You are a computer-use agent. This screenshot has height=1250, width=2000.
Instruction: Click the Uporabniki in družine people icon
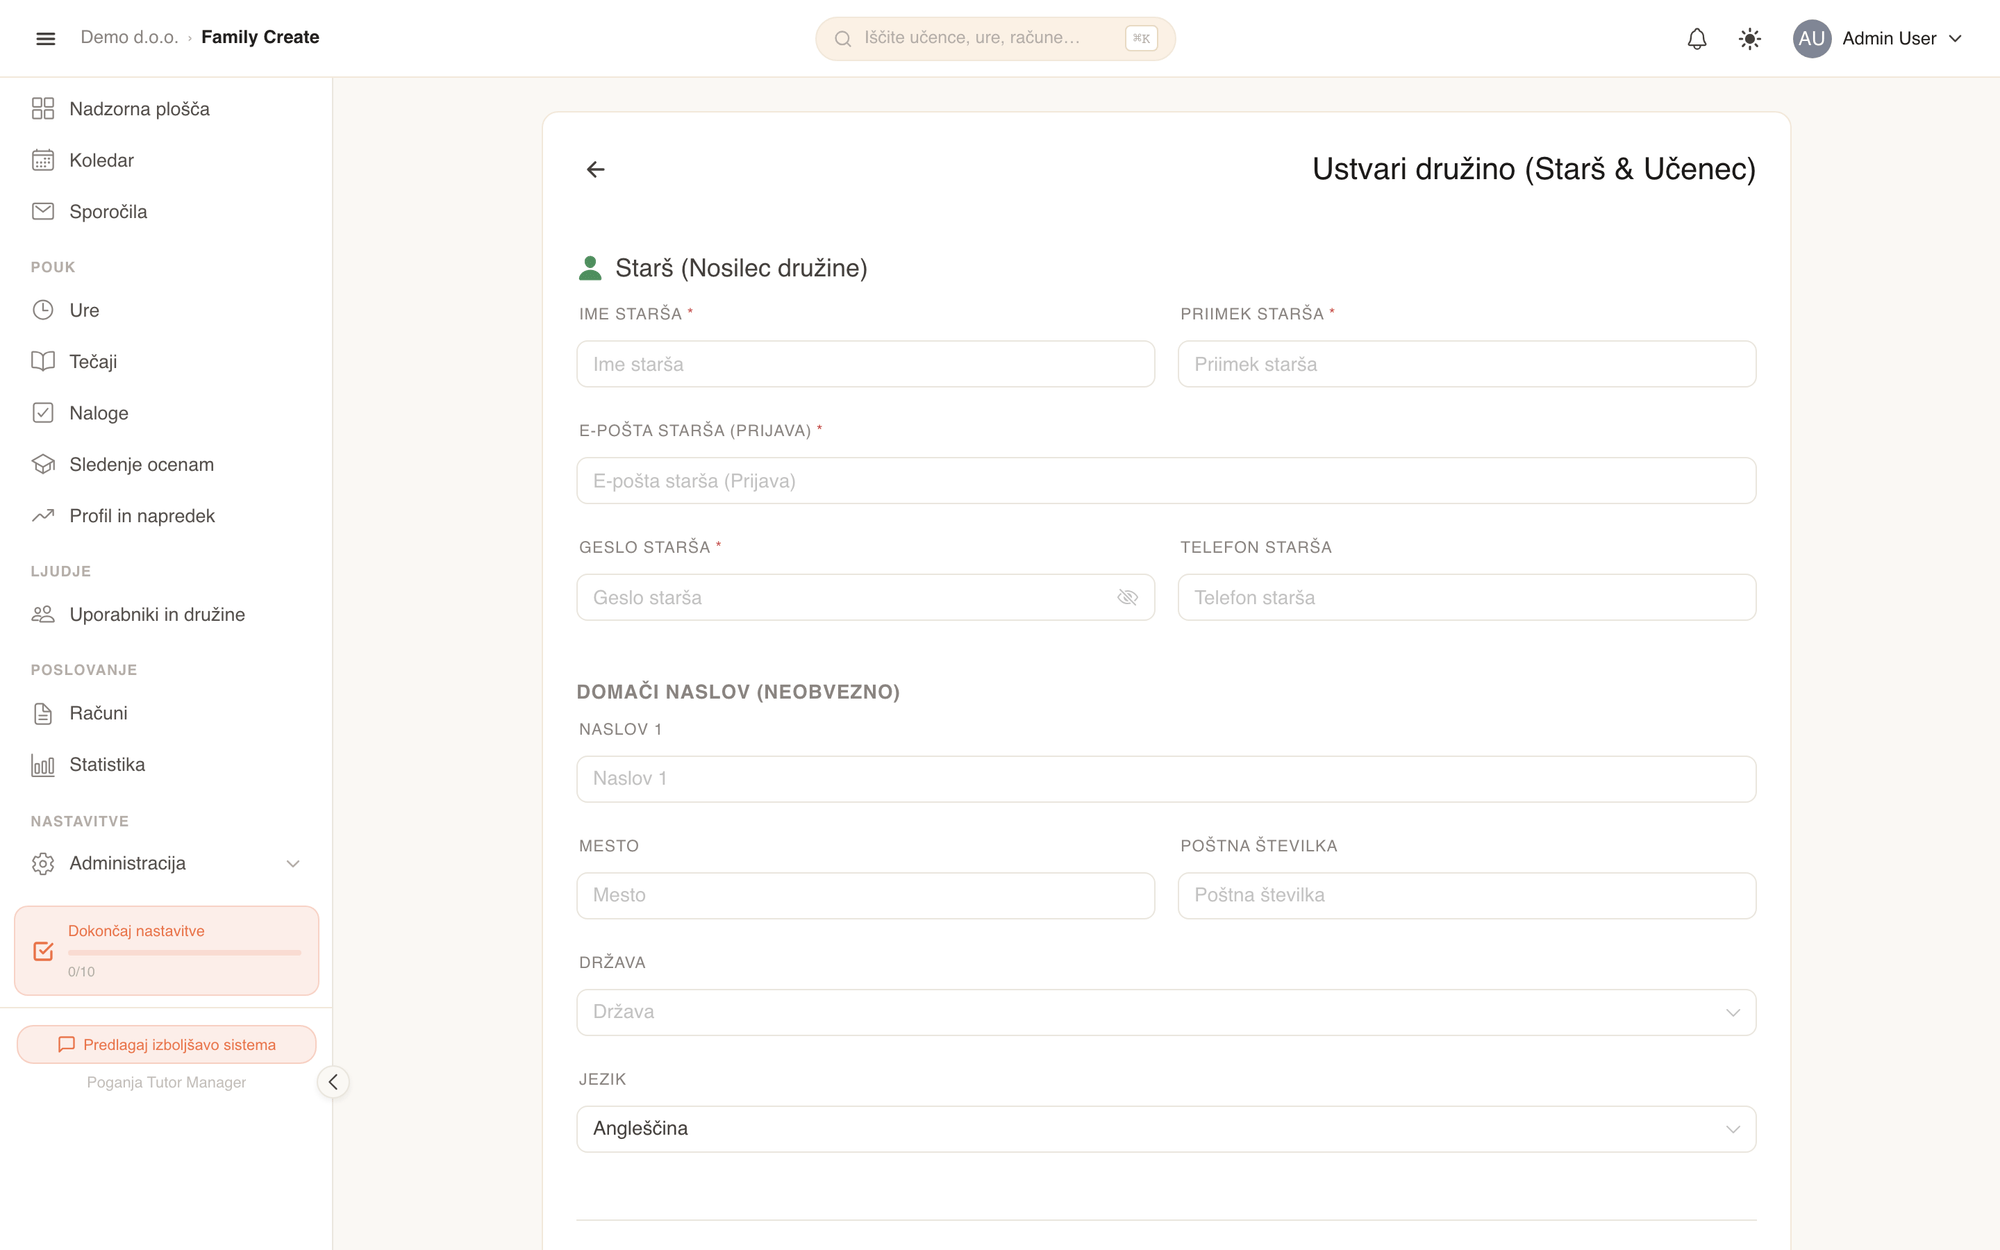(x=43, y=614)
